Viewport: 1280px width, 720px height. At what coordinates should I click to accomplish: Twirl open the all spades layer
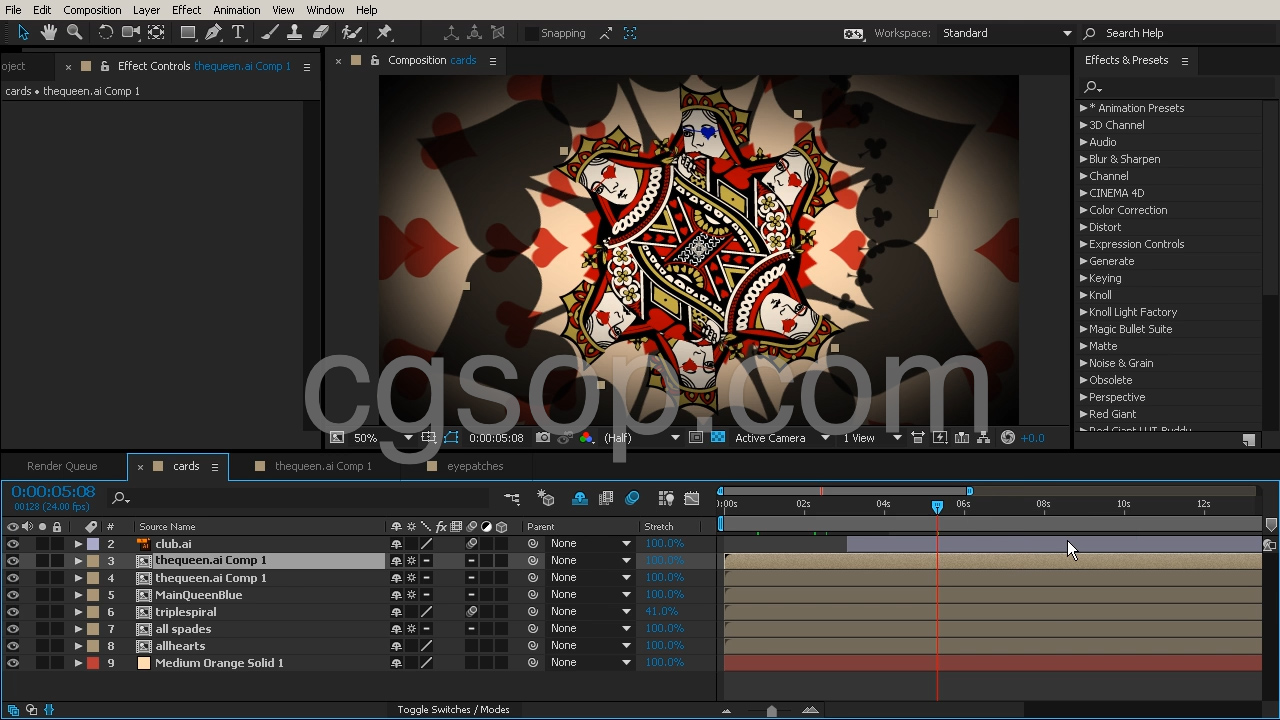[x=78, y=629]
